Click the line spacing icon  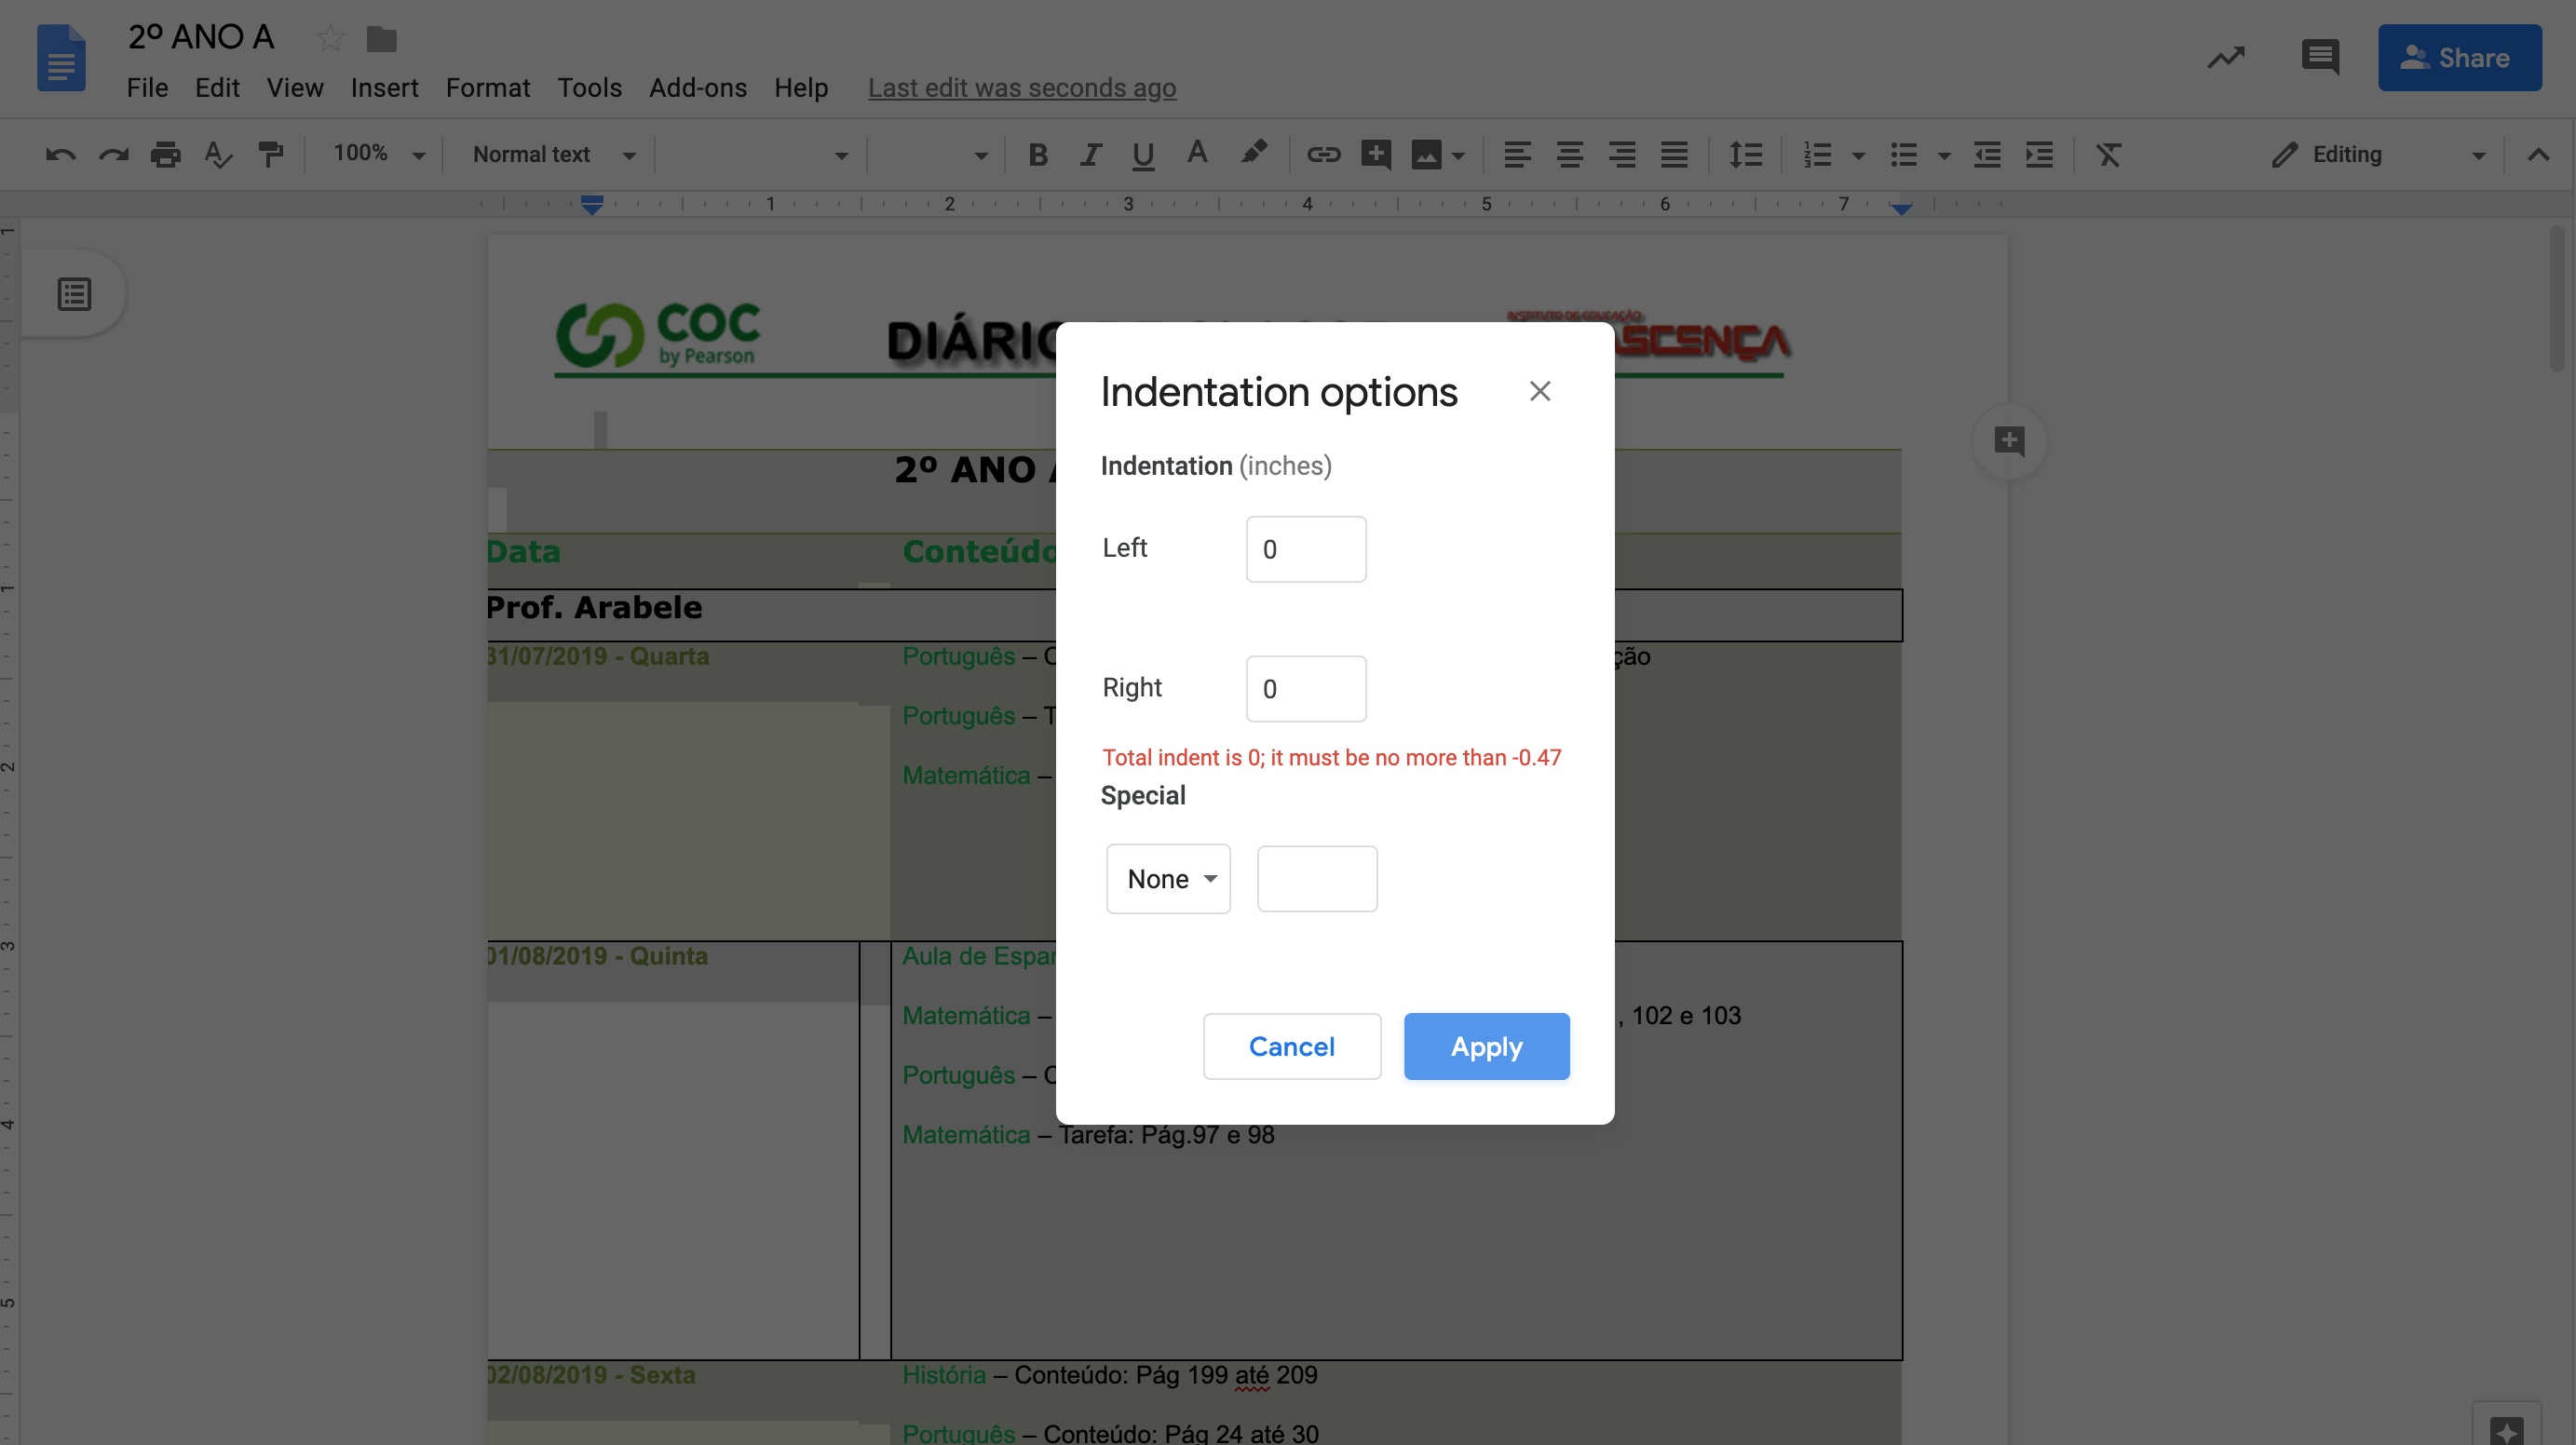[1745, 154]
